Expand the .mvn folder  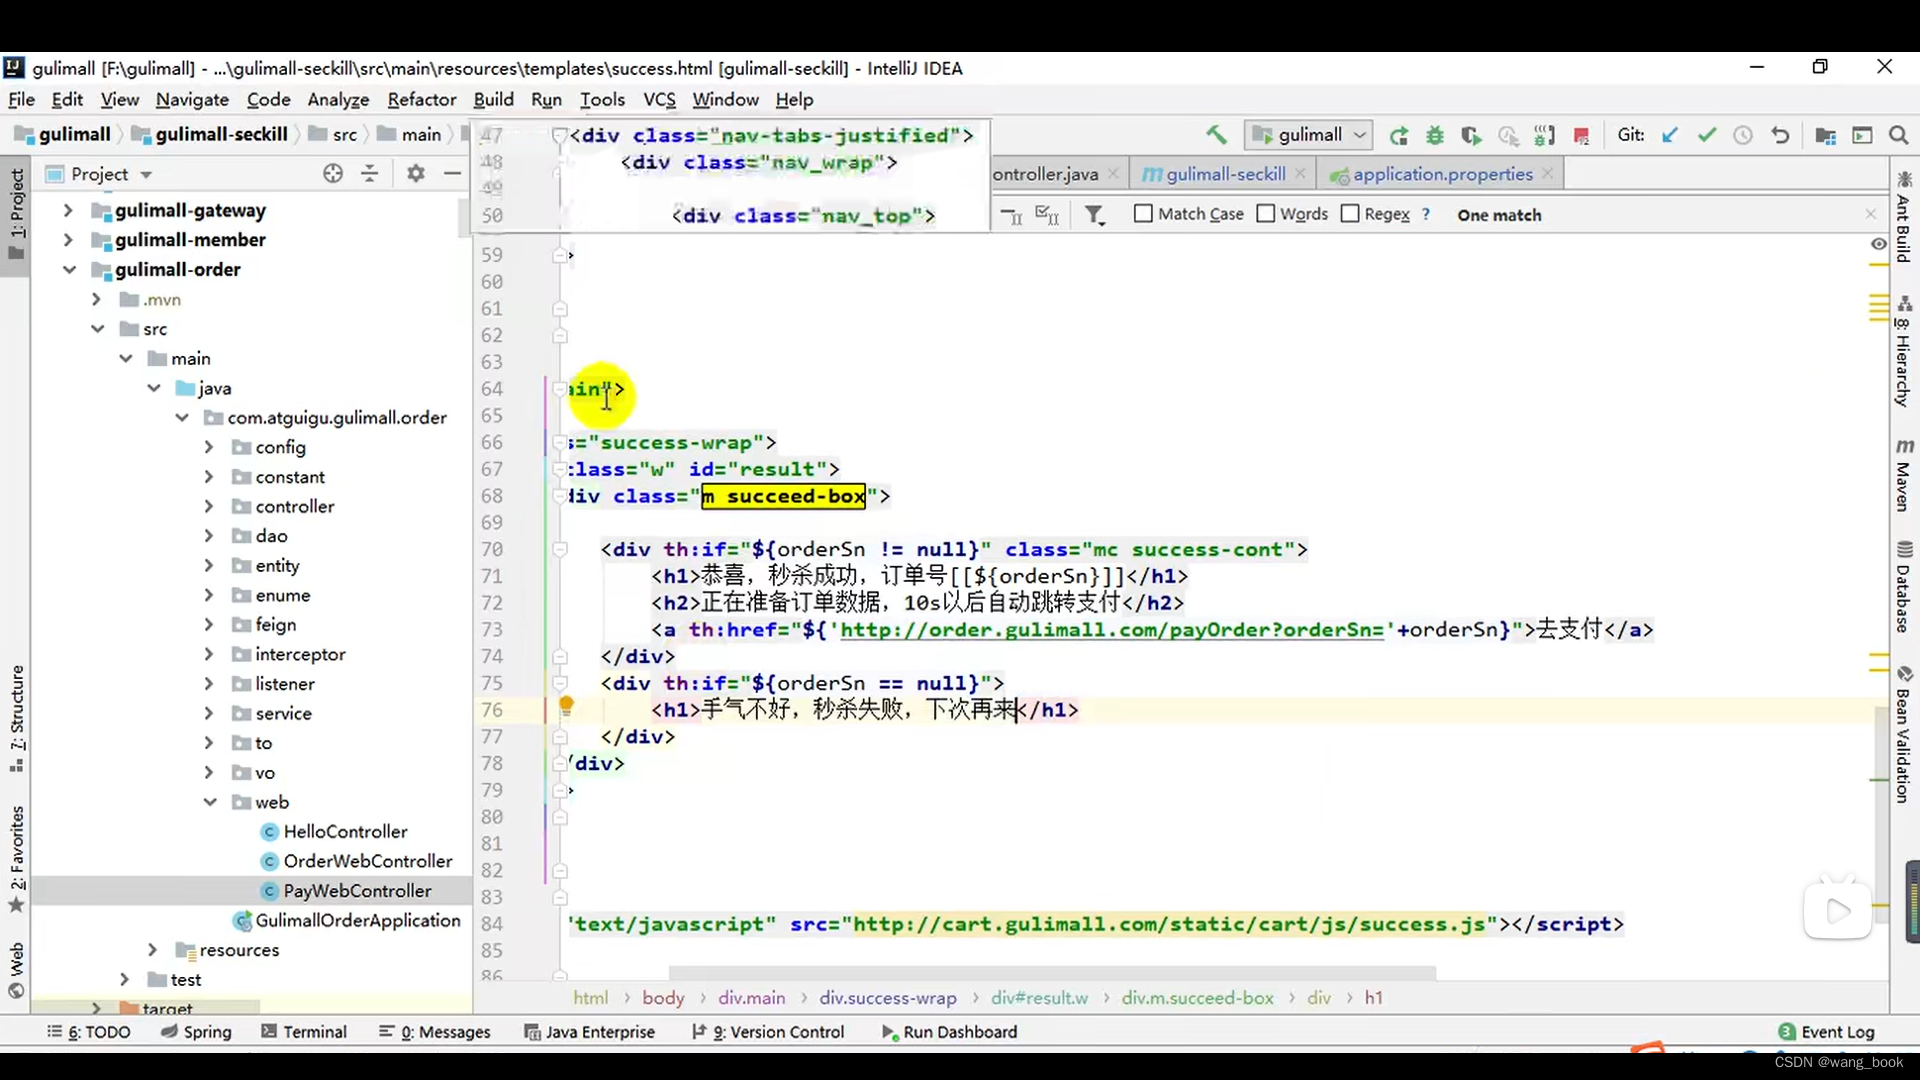point(96,299)
